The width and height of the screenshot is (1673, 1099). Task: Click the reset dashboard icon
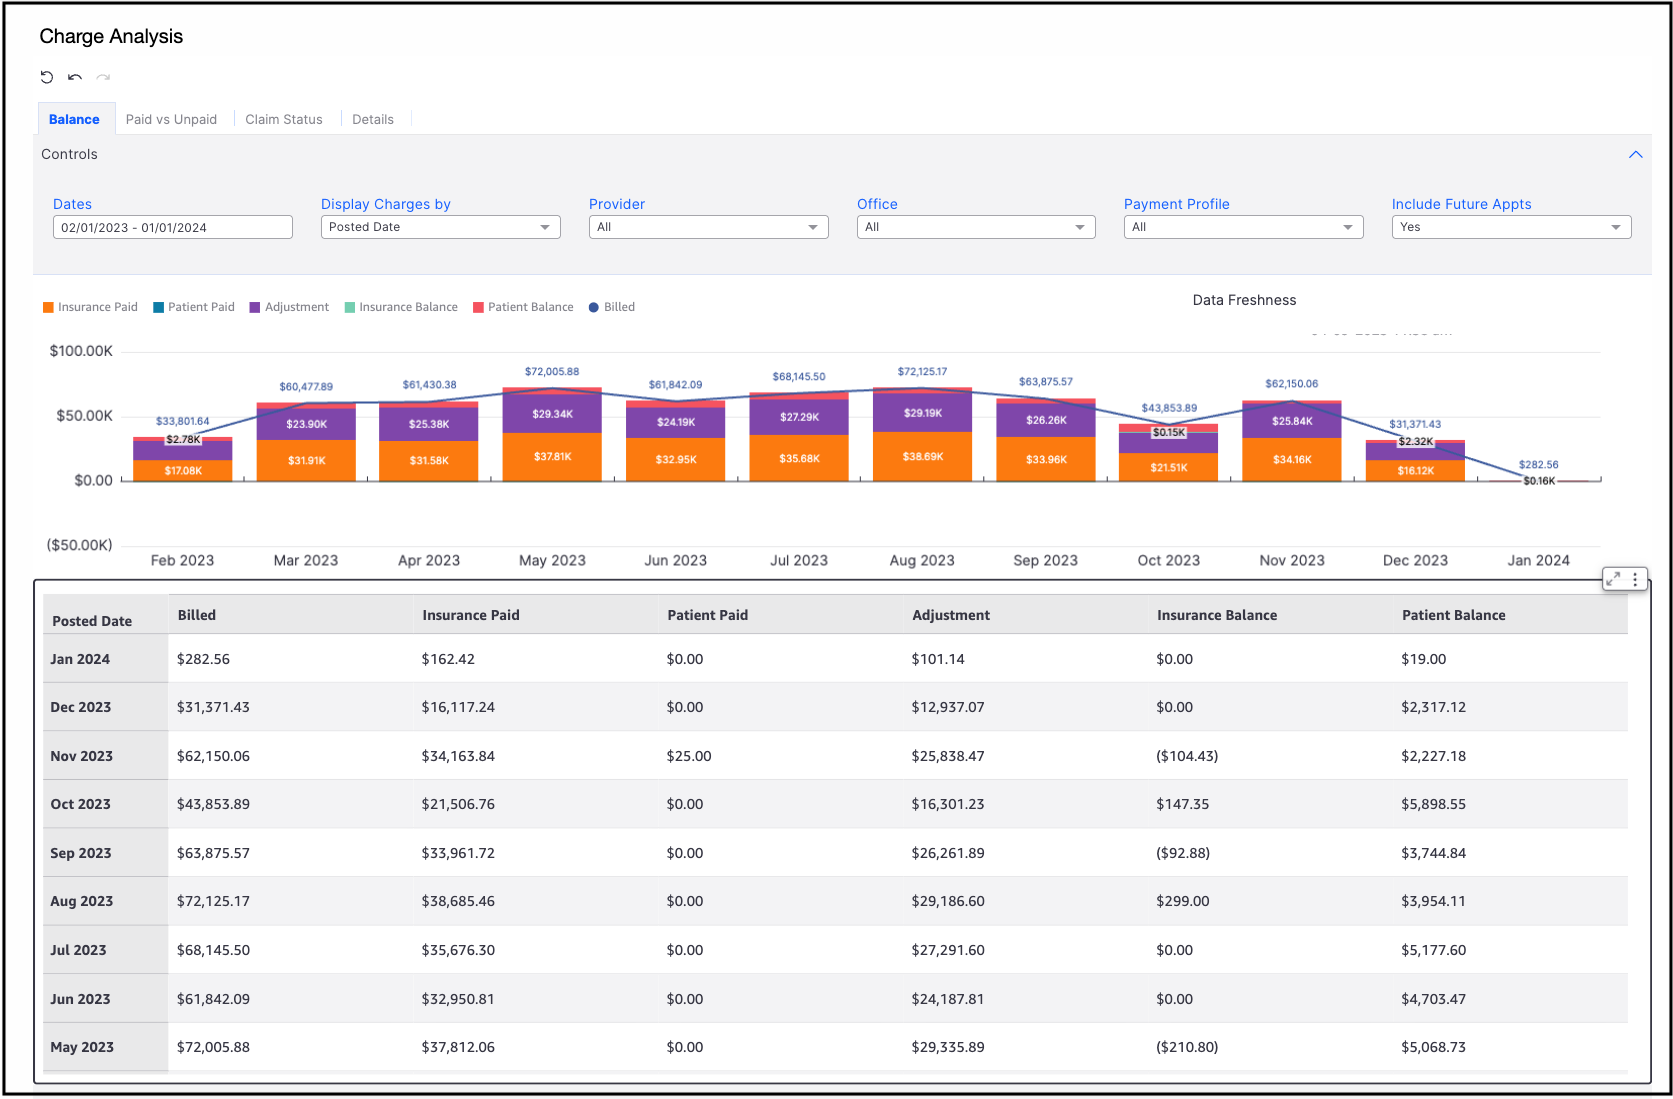[47, 77]
